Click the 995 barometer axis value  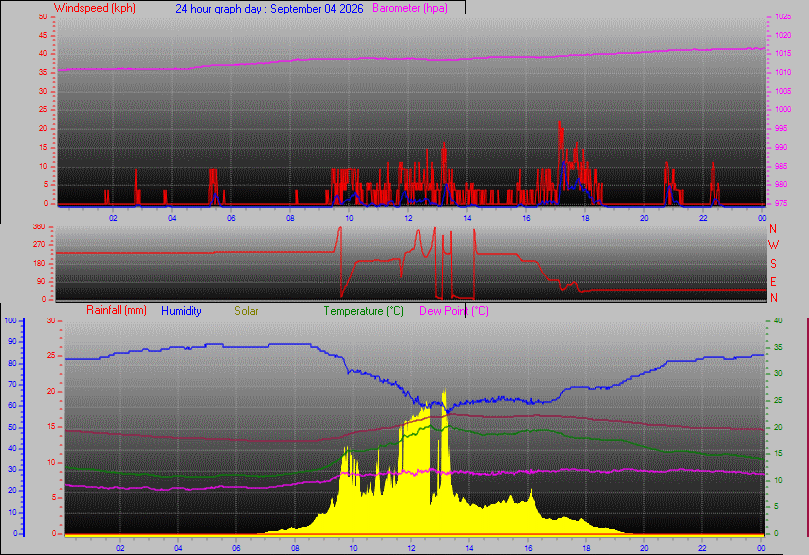(781, 128)
